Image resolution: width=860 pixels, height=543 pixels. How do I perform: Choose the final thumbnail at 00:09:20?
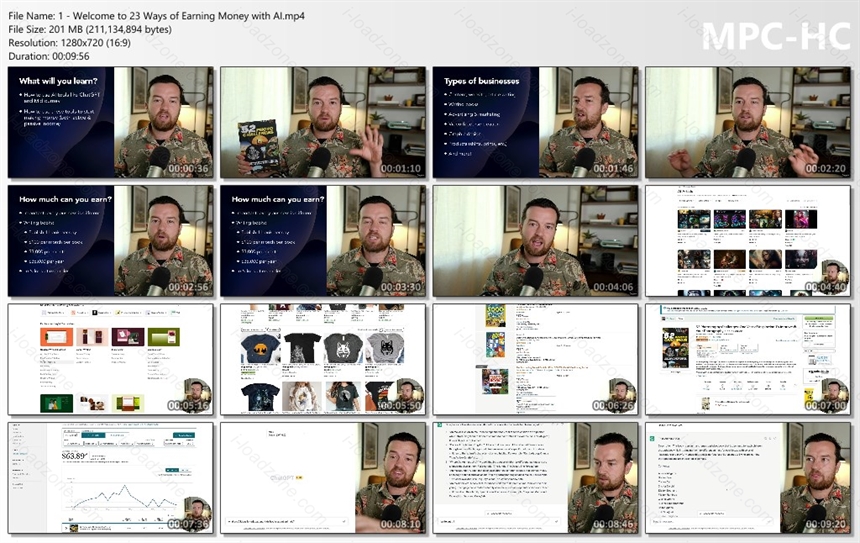pyautogui.click(x=748, y=478)
